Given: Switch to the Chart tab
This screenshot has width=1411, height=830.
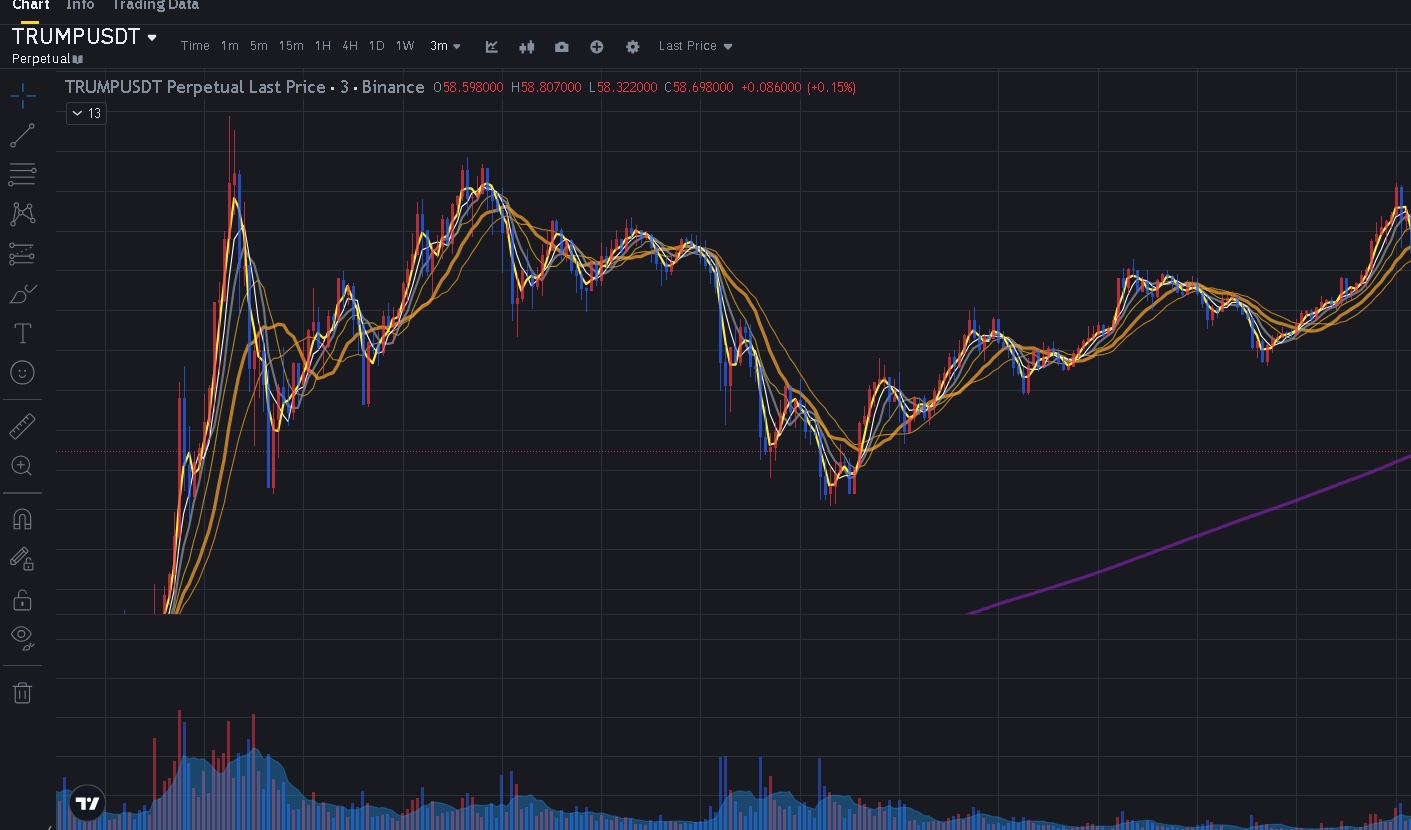Looking at the screenshot, I should pos(31,6).
